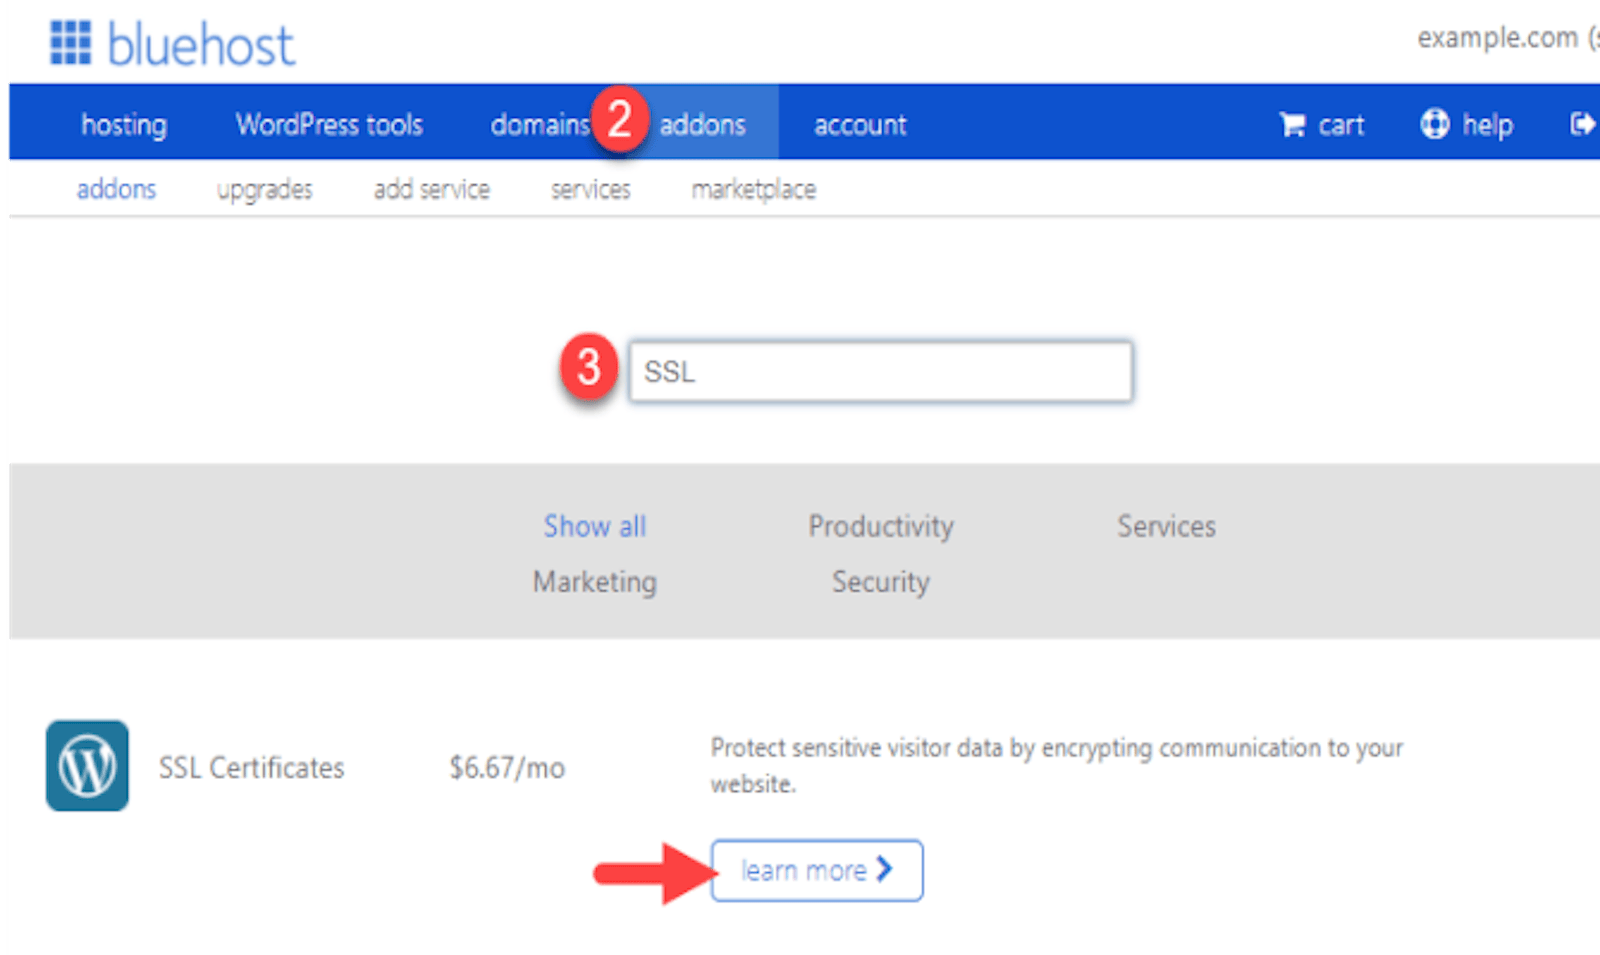1600x955 pixels.
Task: Open the hosting menu
Action: (124, 125)
